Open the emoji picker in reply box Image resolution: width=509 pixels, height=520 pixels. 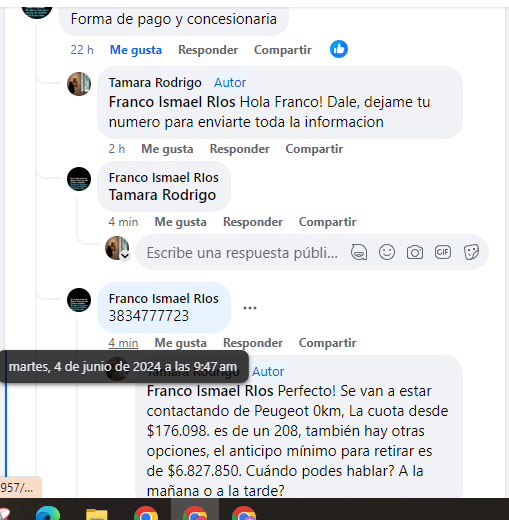tap(387, 252)
